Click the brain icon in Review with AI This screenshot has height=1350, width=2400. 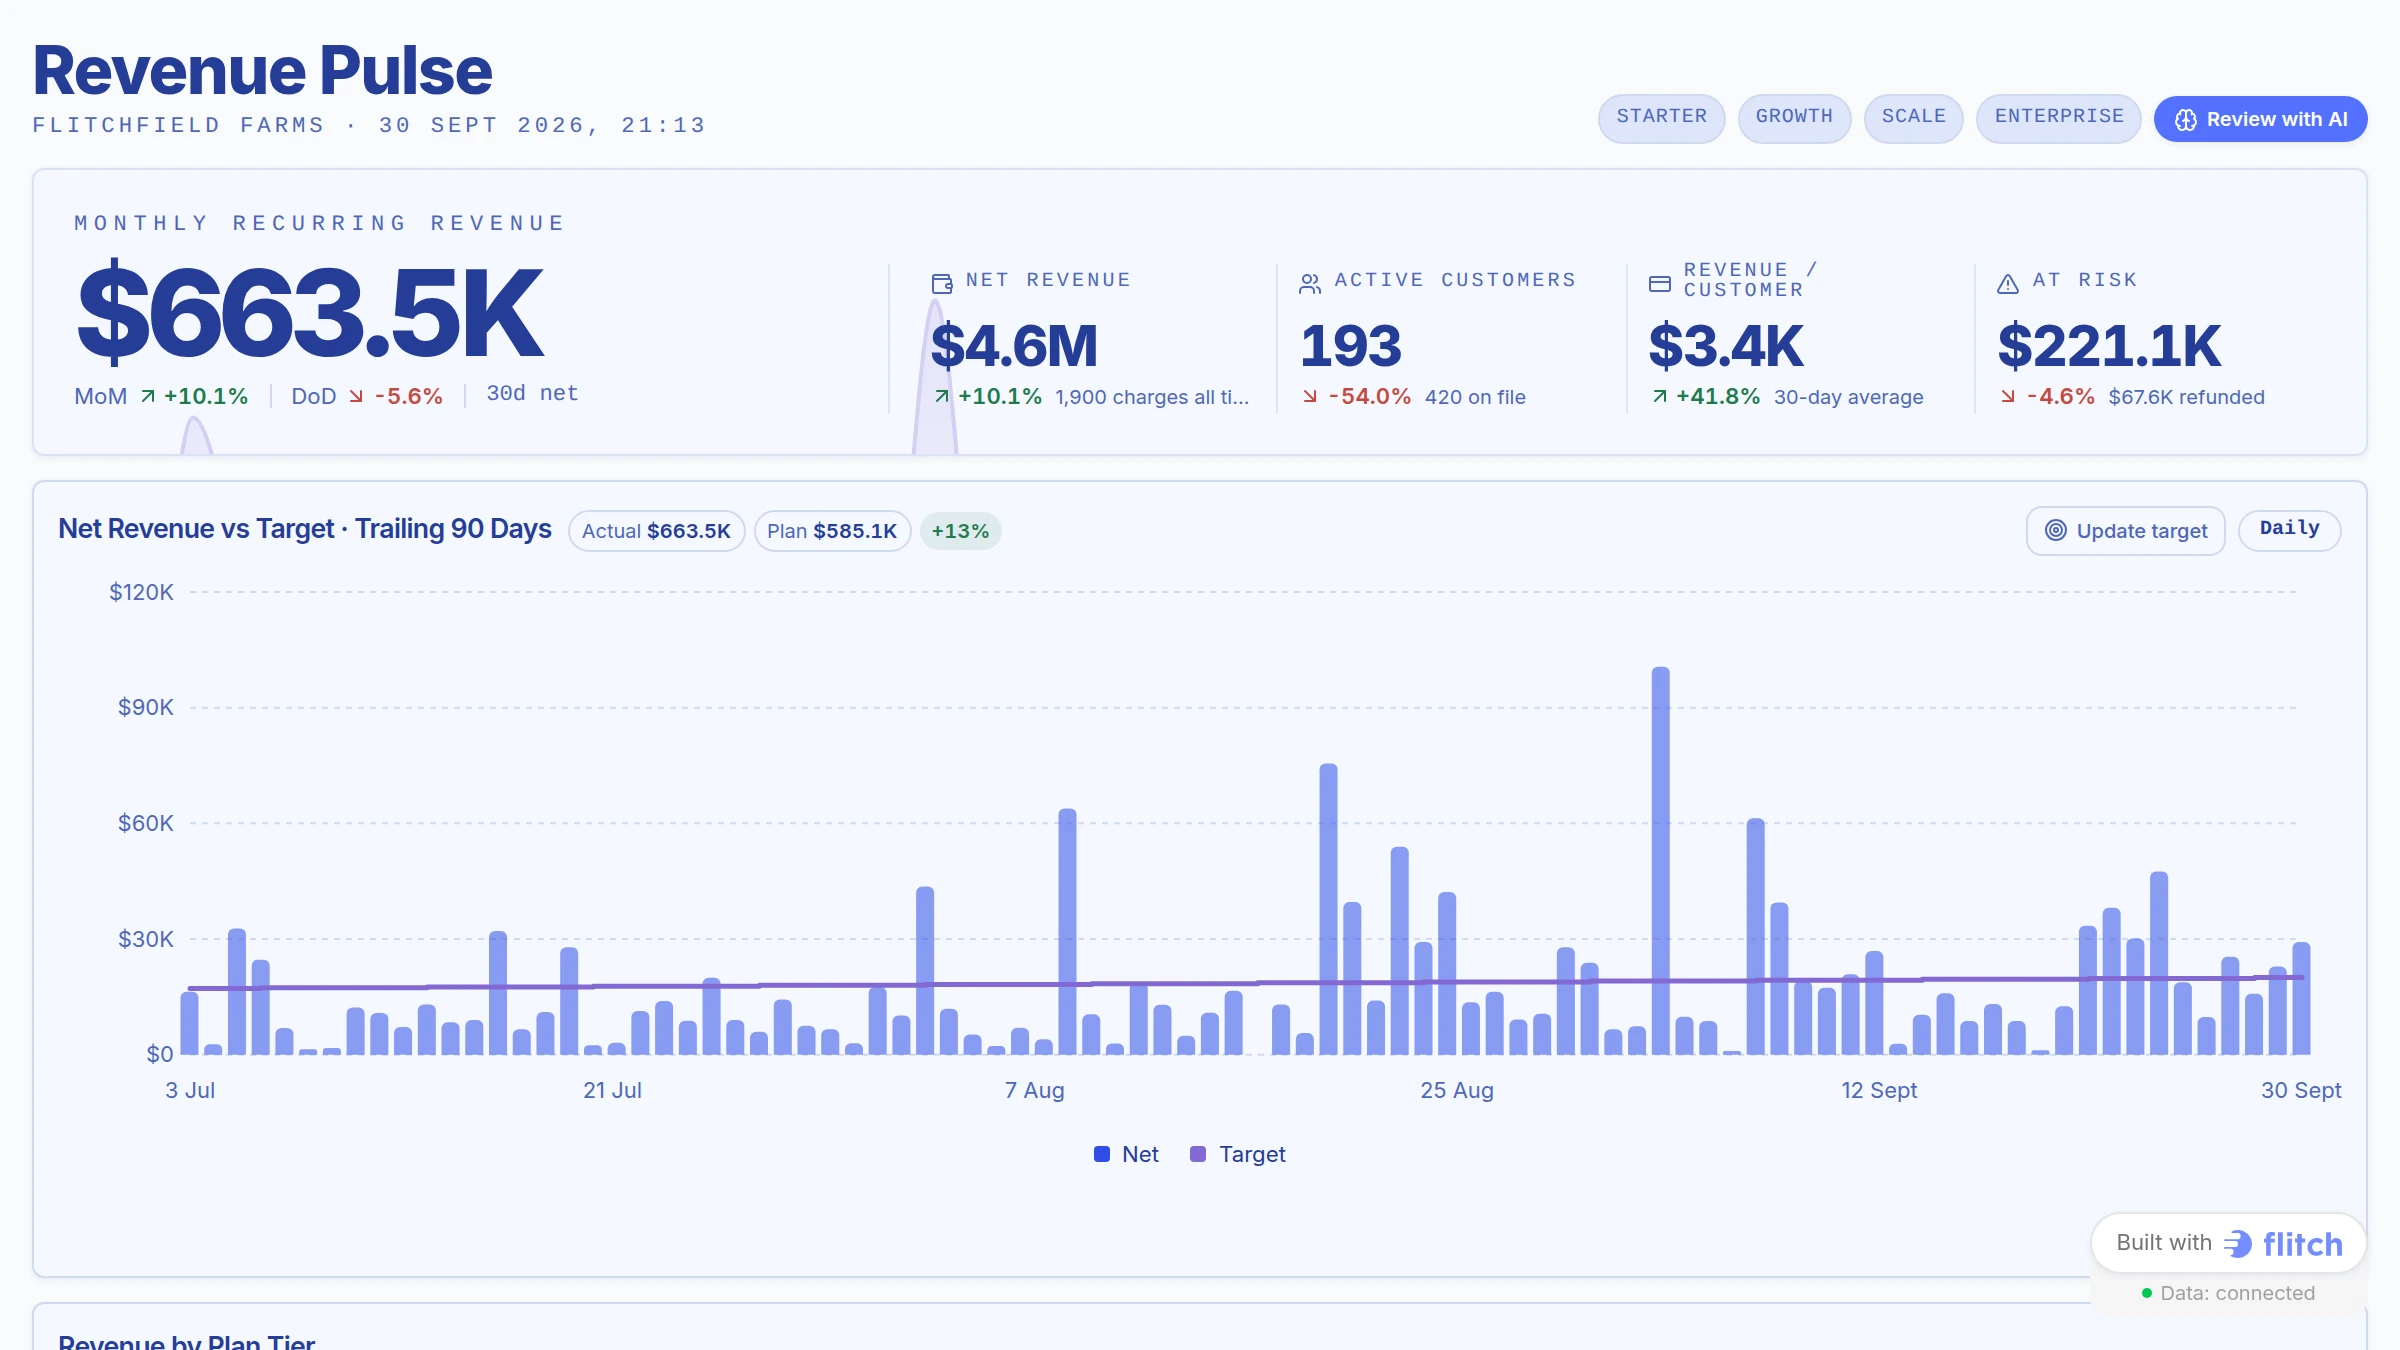[2186, 120]
